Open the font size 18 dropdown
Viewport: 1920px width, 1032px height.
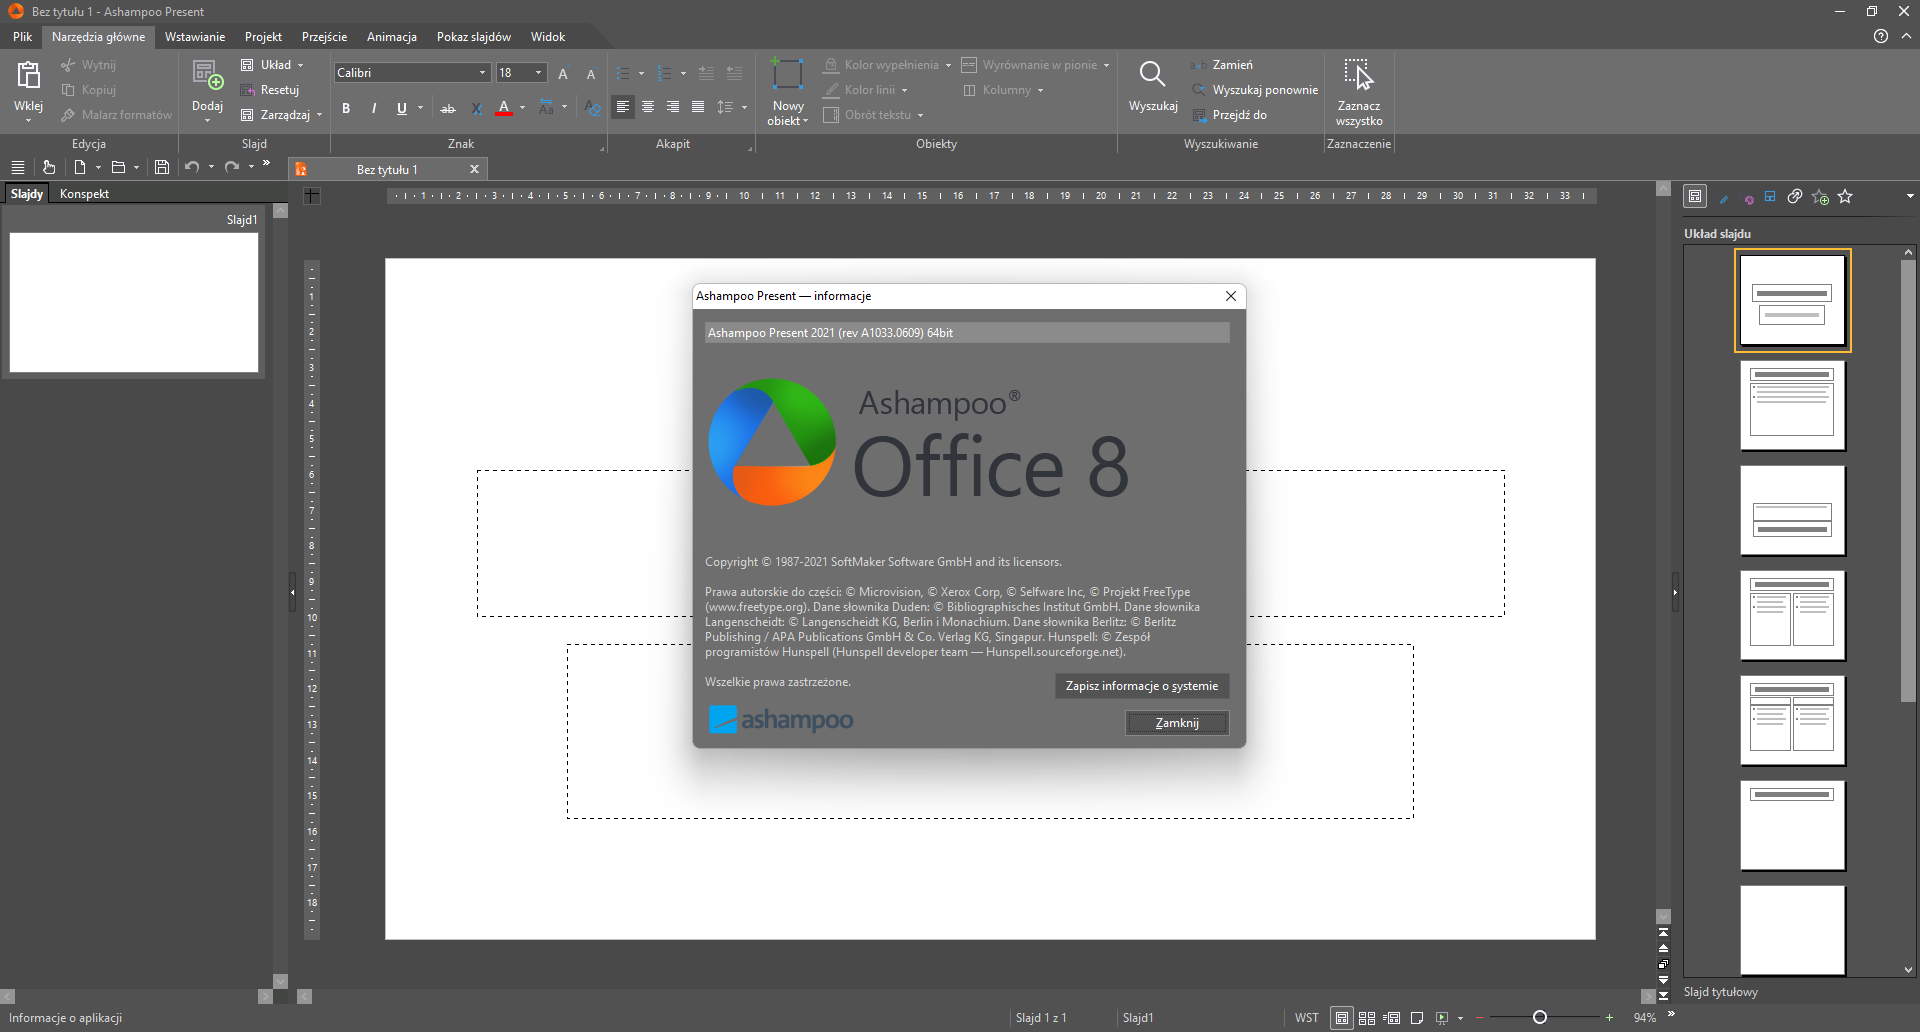[538, 73]
